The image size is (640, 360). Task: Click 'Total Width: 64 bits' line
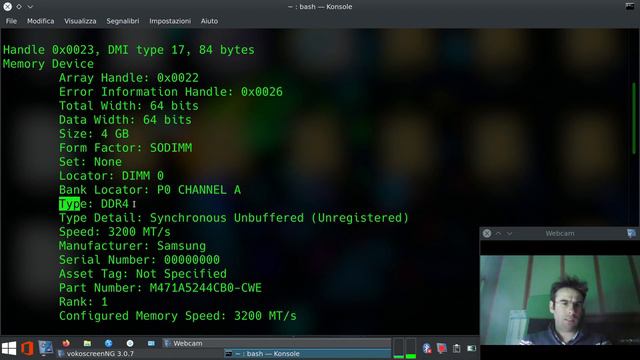click(x=129, y=106)
